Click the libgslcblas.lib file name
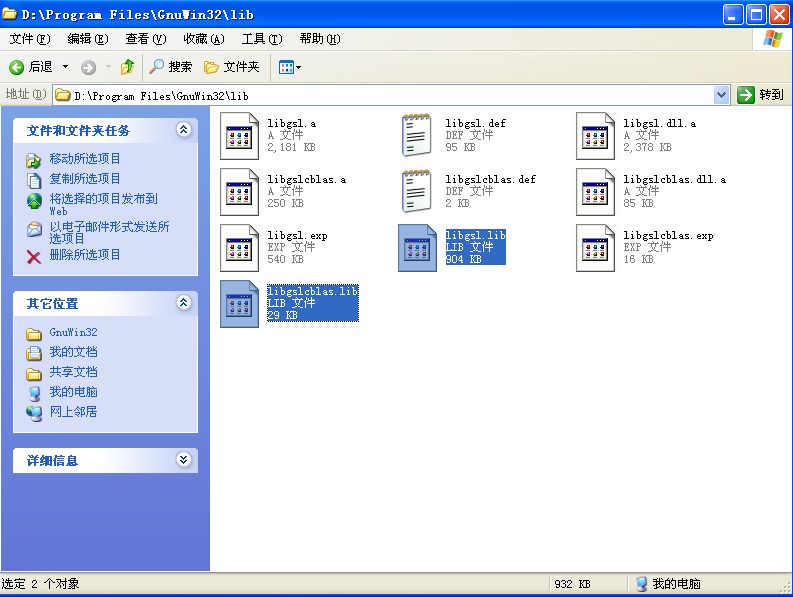This screenshot has width=793, height=597. pos(312,291)
